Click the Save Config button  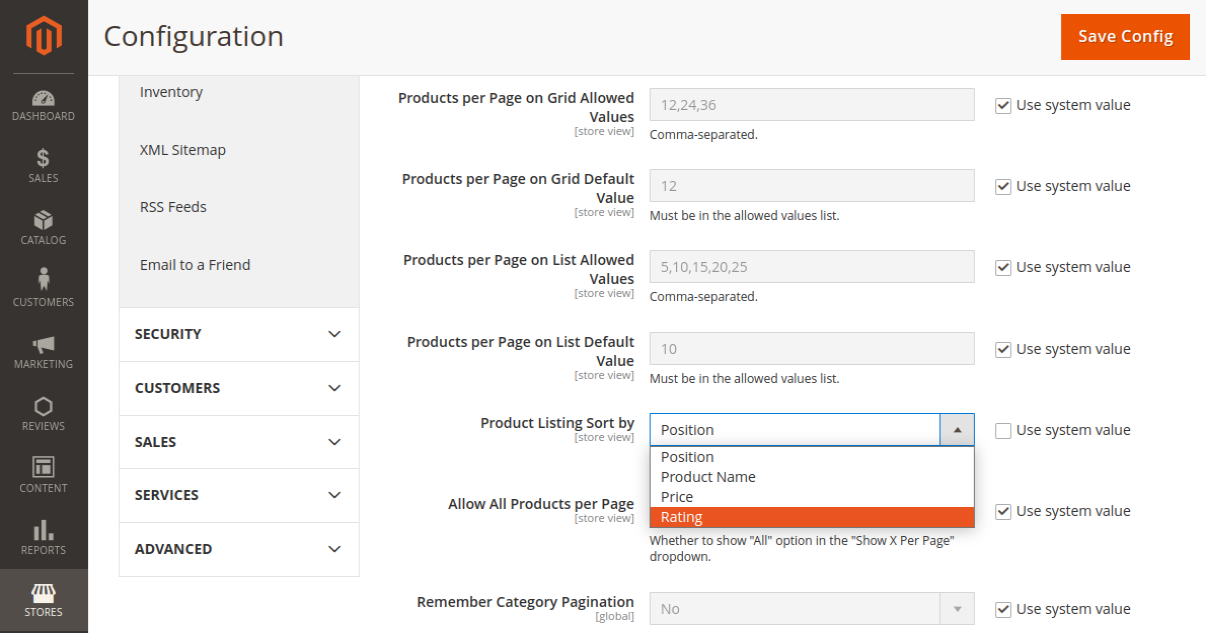pyautogui.click(x=1125, y=37)
